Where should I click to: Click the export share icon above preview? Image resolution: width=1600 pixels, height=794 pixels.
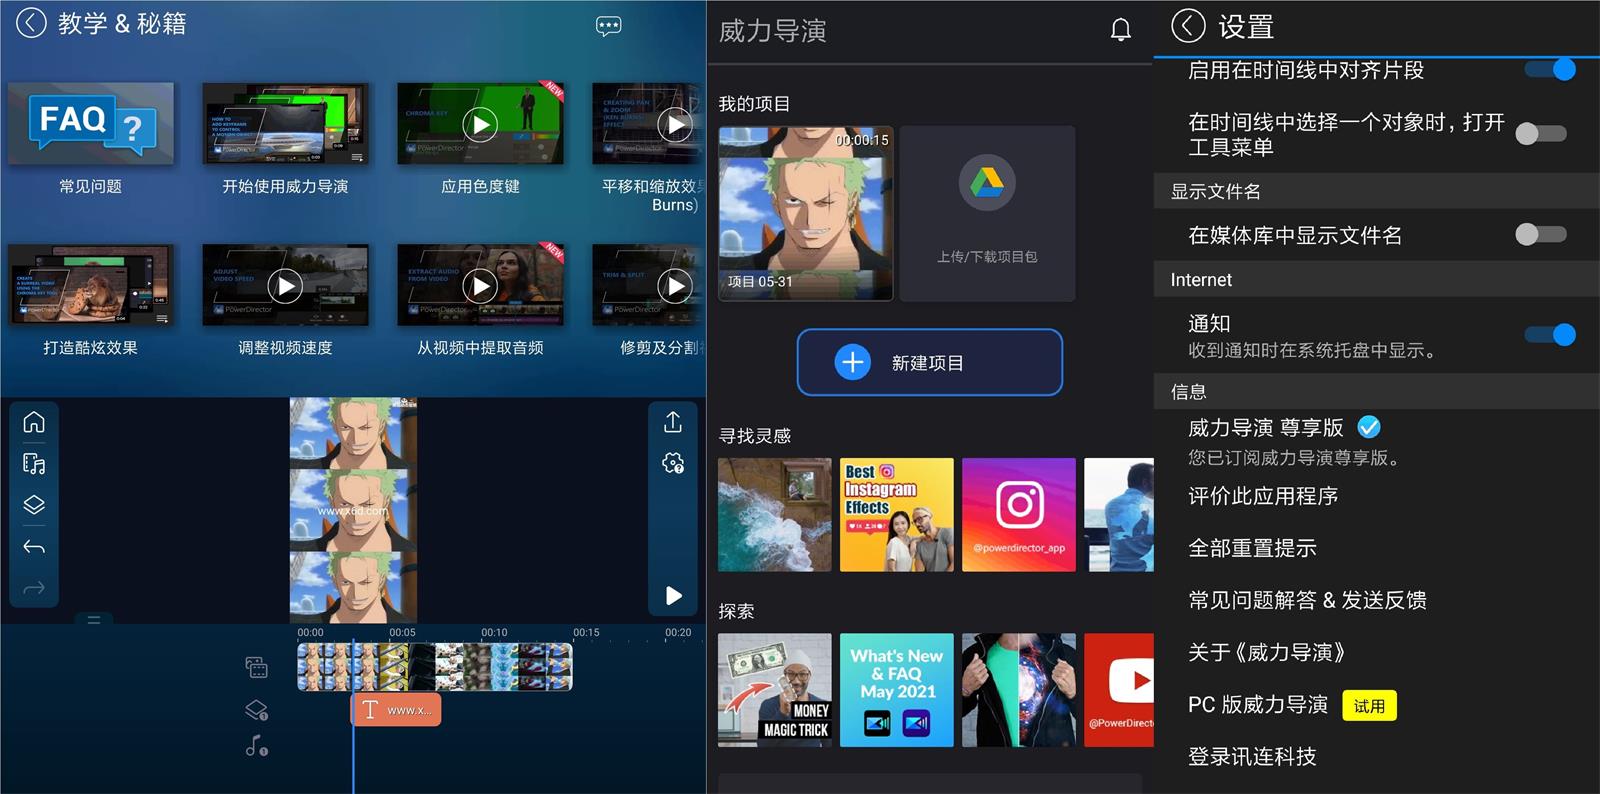pos(673,422)
